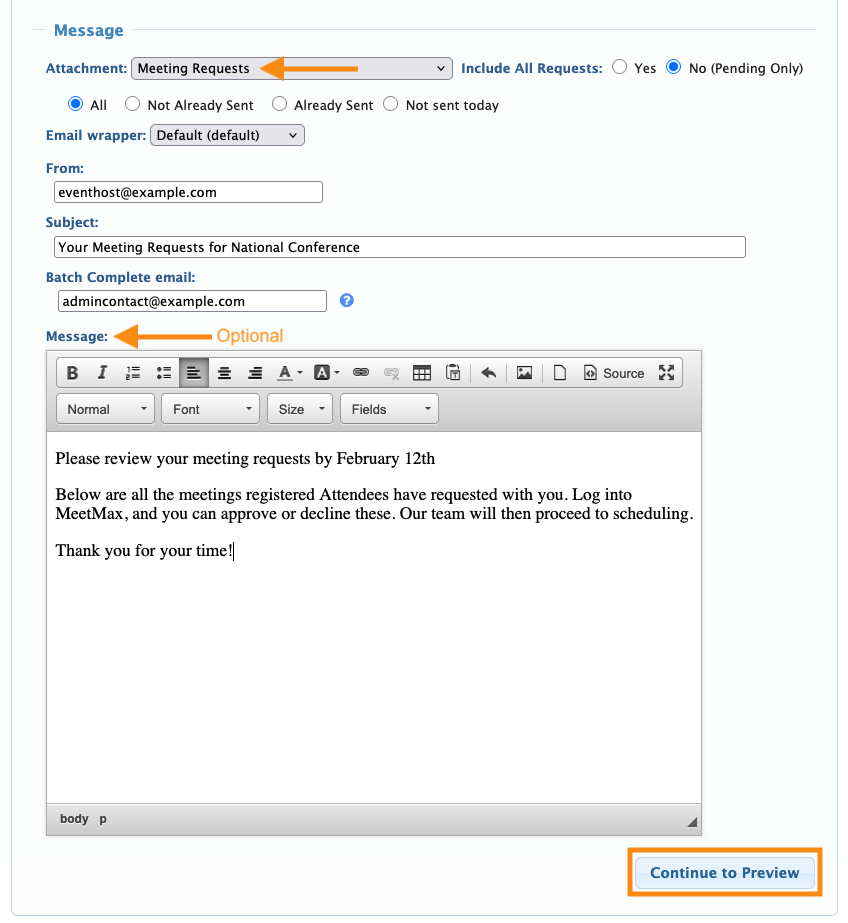Open the Email wrapper dropdown
Image resolution: width=848 pixels, height=923 pixels.
227,135
